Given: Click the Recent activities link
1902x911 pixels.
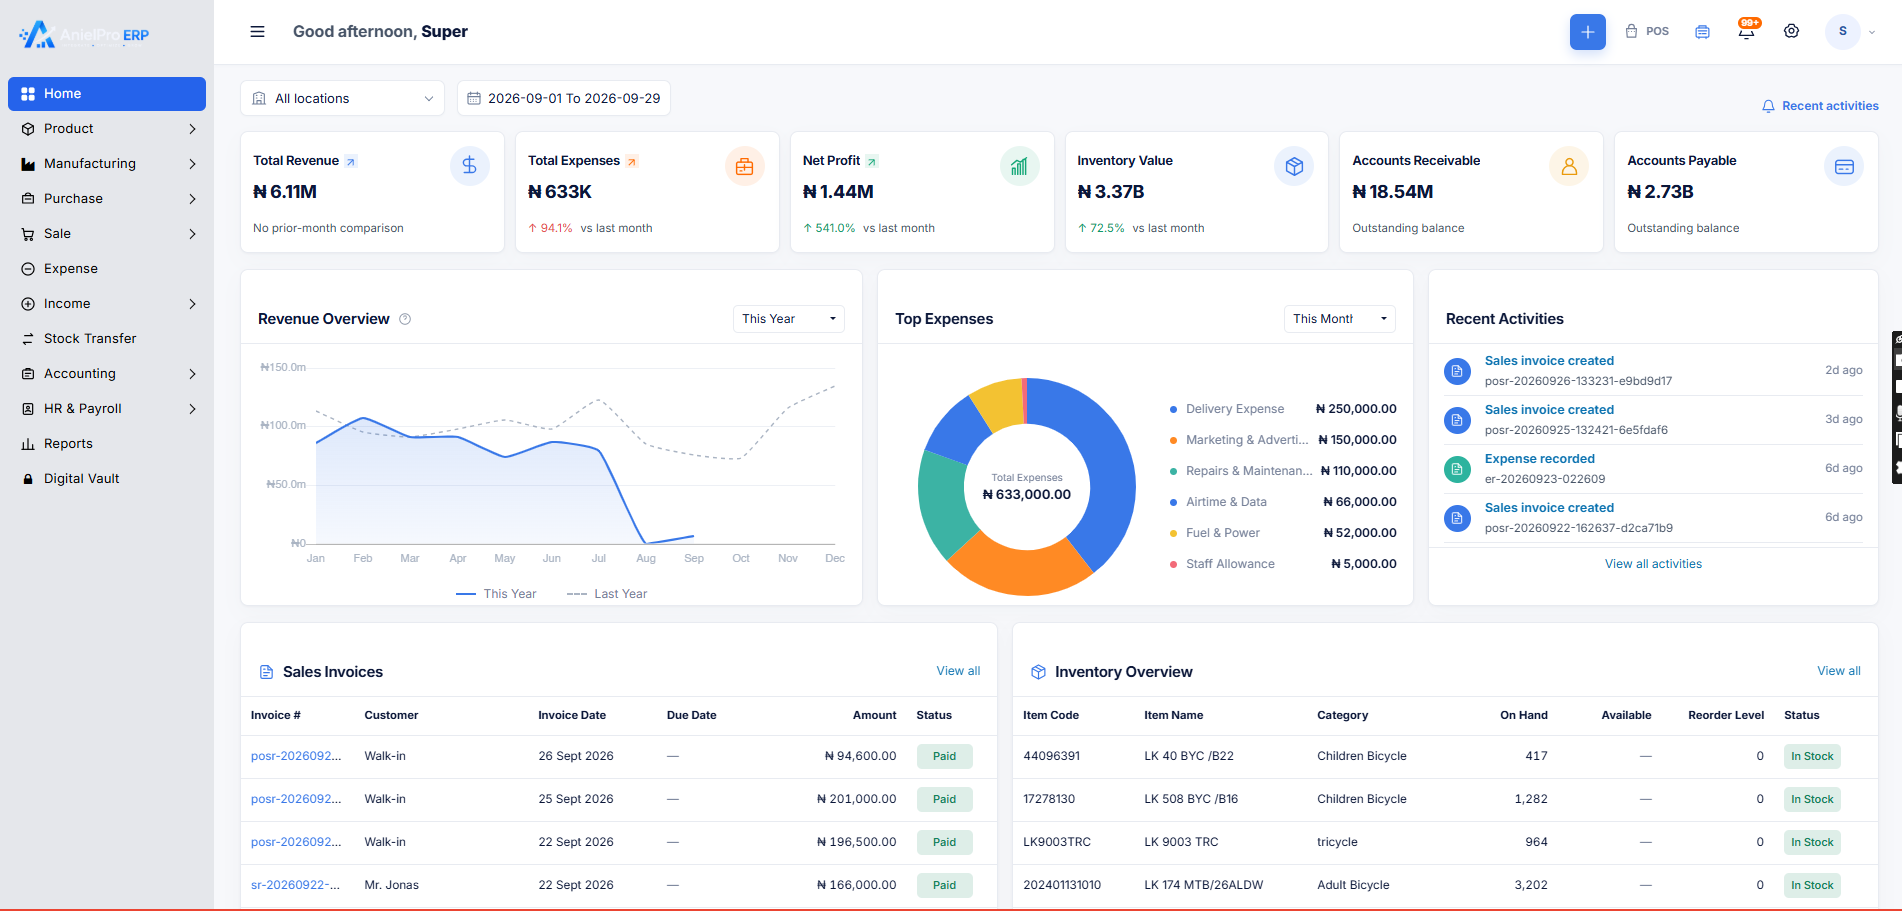Looking at the screenshot, I should pos(1820,106).
